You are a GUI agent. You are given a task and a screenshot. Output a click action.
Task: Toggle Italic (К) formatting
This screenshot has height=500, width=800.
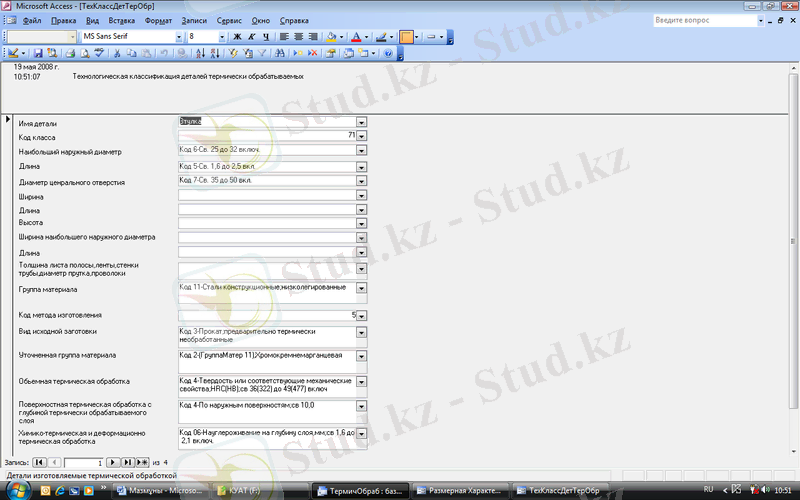252,37
